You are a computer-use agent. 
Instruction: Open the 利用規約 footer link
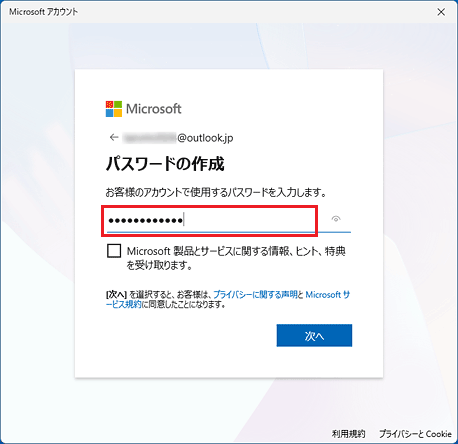coord(348,434)
